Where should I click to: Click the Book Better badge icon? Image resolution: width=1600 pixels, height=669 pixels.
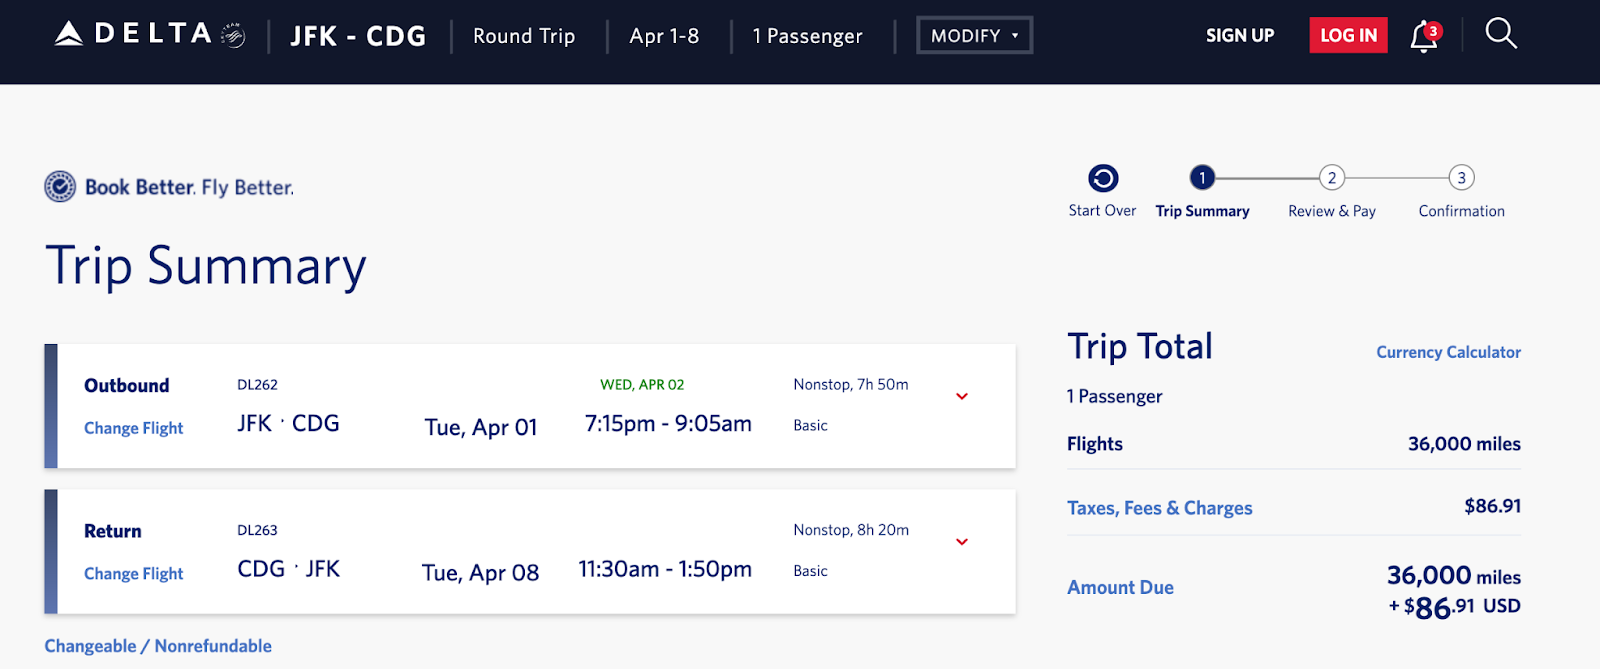pos(60,187)
